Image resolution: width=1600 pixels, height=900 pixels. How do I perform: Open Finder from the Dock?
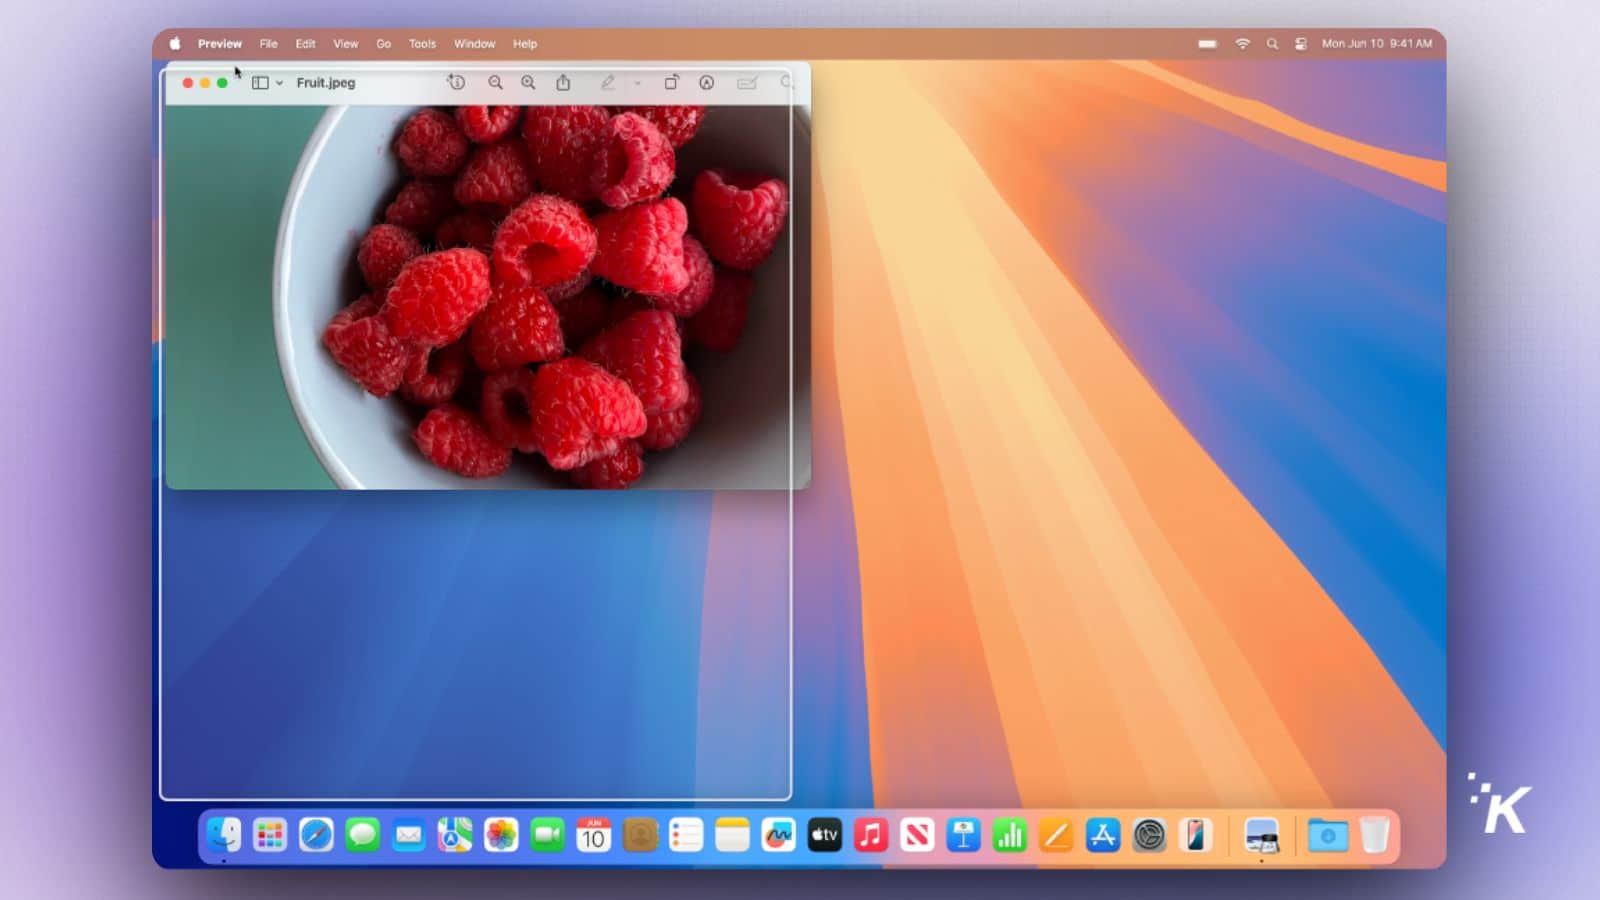pyautogui.click(x=224, y=835)
